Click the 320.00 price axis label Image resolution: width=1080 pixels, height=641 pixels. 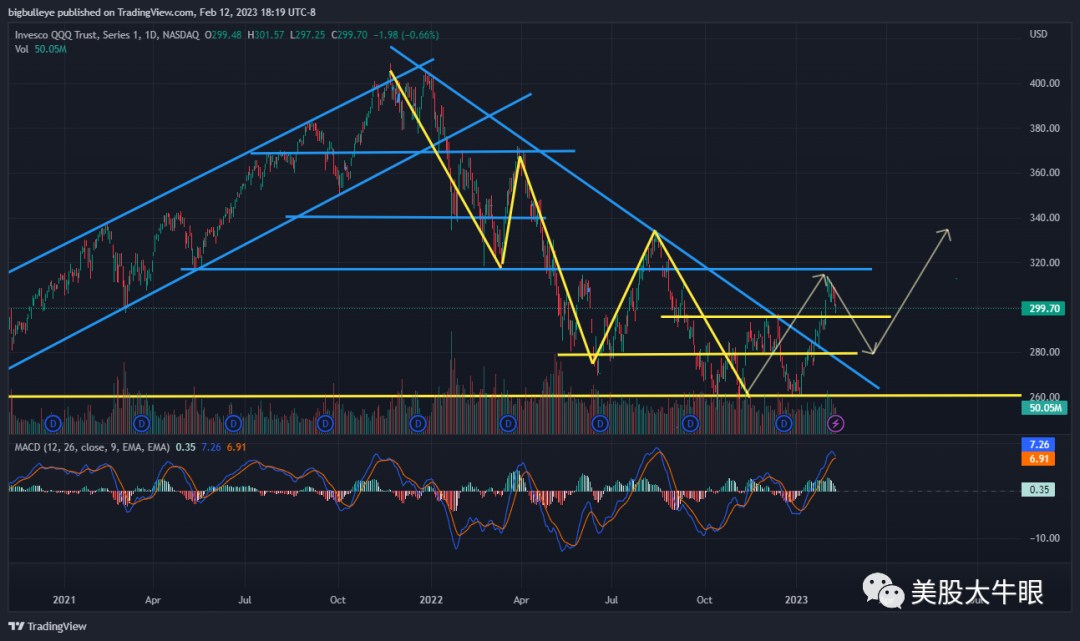pyautogui.click(x=1044, y=262)
